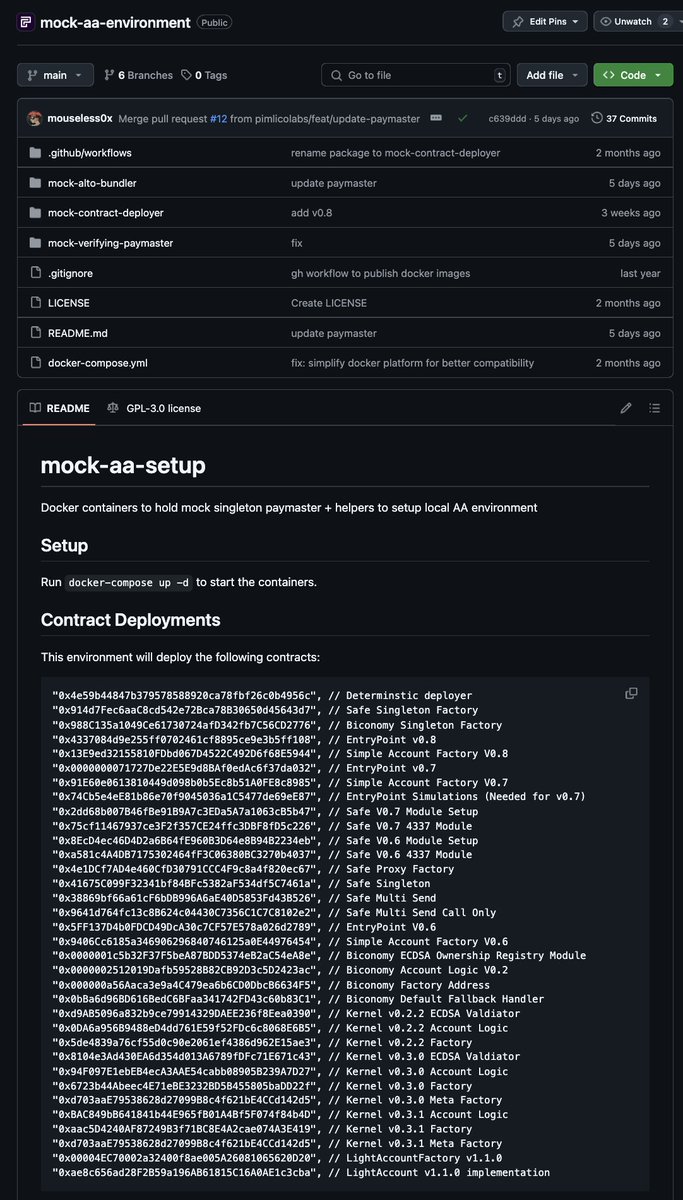Viewport: 683px width, 1200px height.
Task: Open the .gitignore file
Action: [70, 273]
